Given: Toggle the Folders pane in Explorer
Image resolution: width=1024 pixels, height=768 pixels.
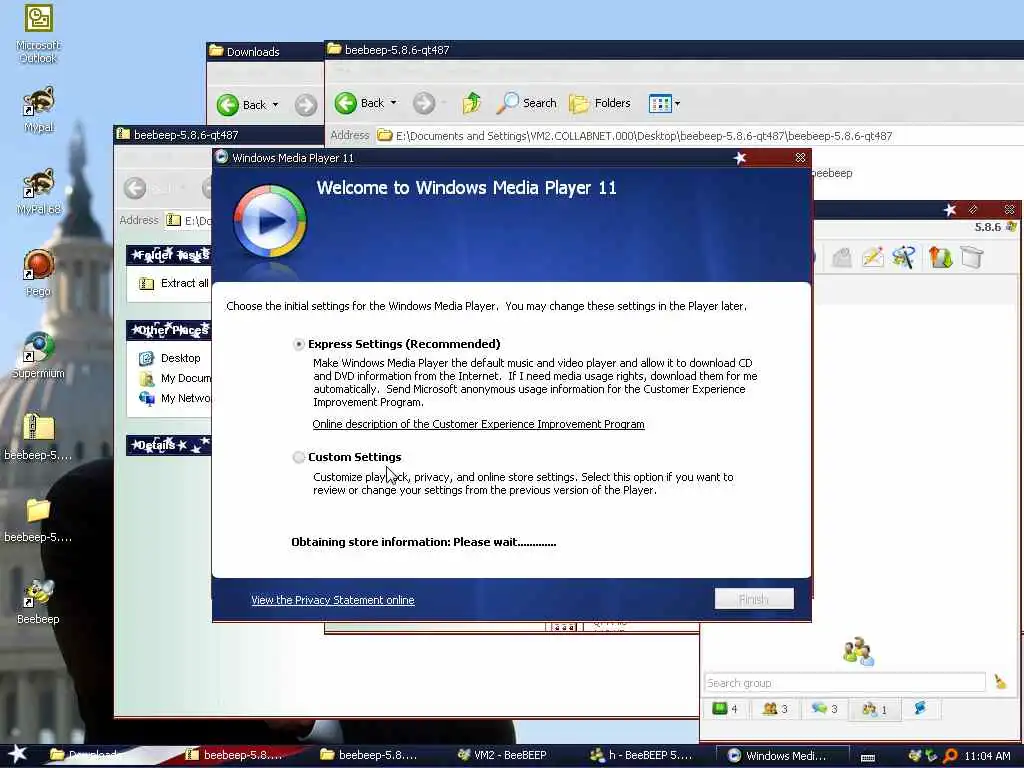Looking at the screenshot, I should coord(600,103).
